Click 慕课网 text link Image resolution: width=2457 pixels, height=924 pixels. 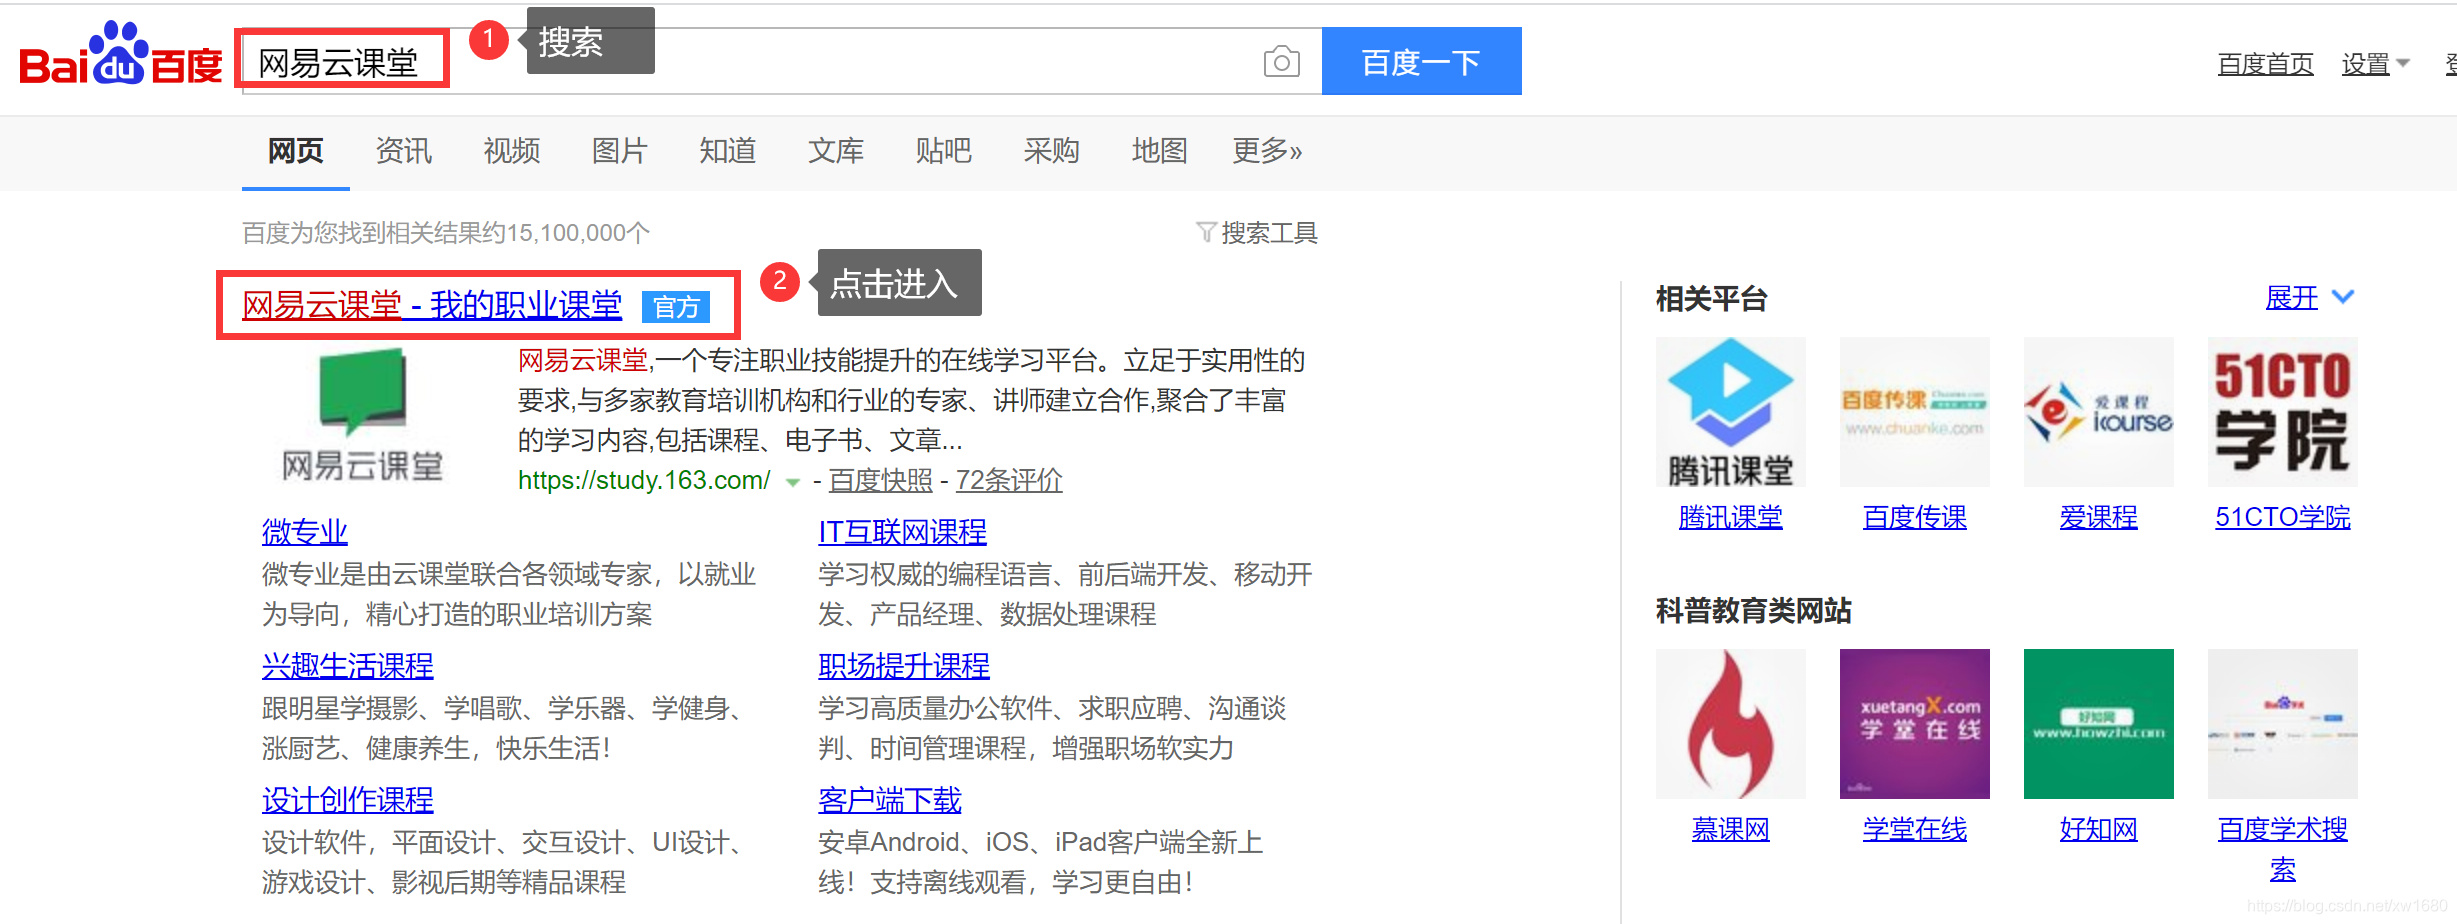(x=1730, y=829)
